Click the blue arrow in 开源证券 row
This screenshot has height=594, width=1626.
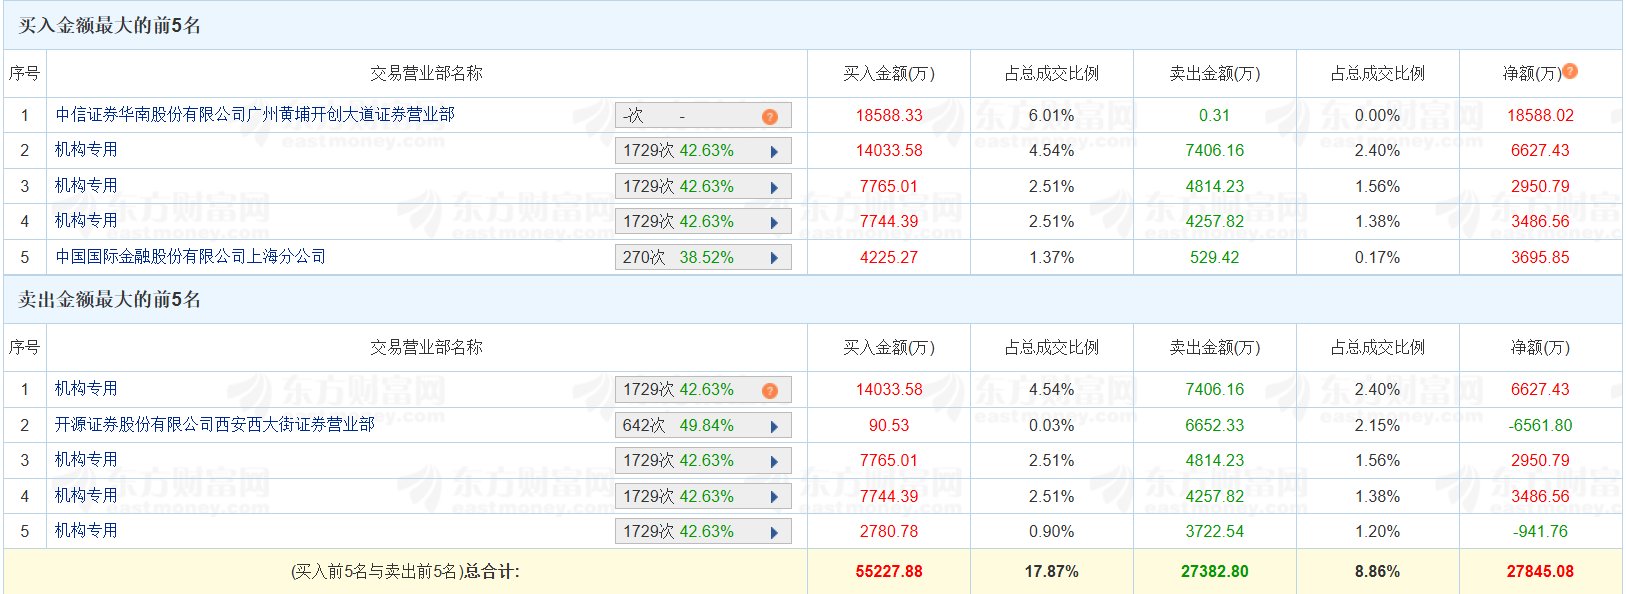[x=774, y=426]
